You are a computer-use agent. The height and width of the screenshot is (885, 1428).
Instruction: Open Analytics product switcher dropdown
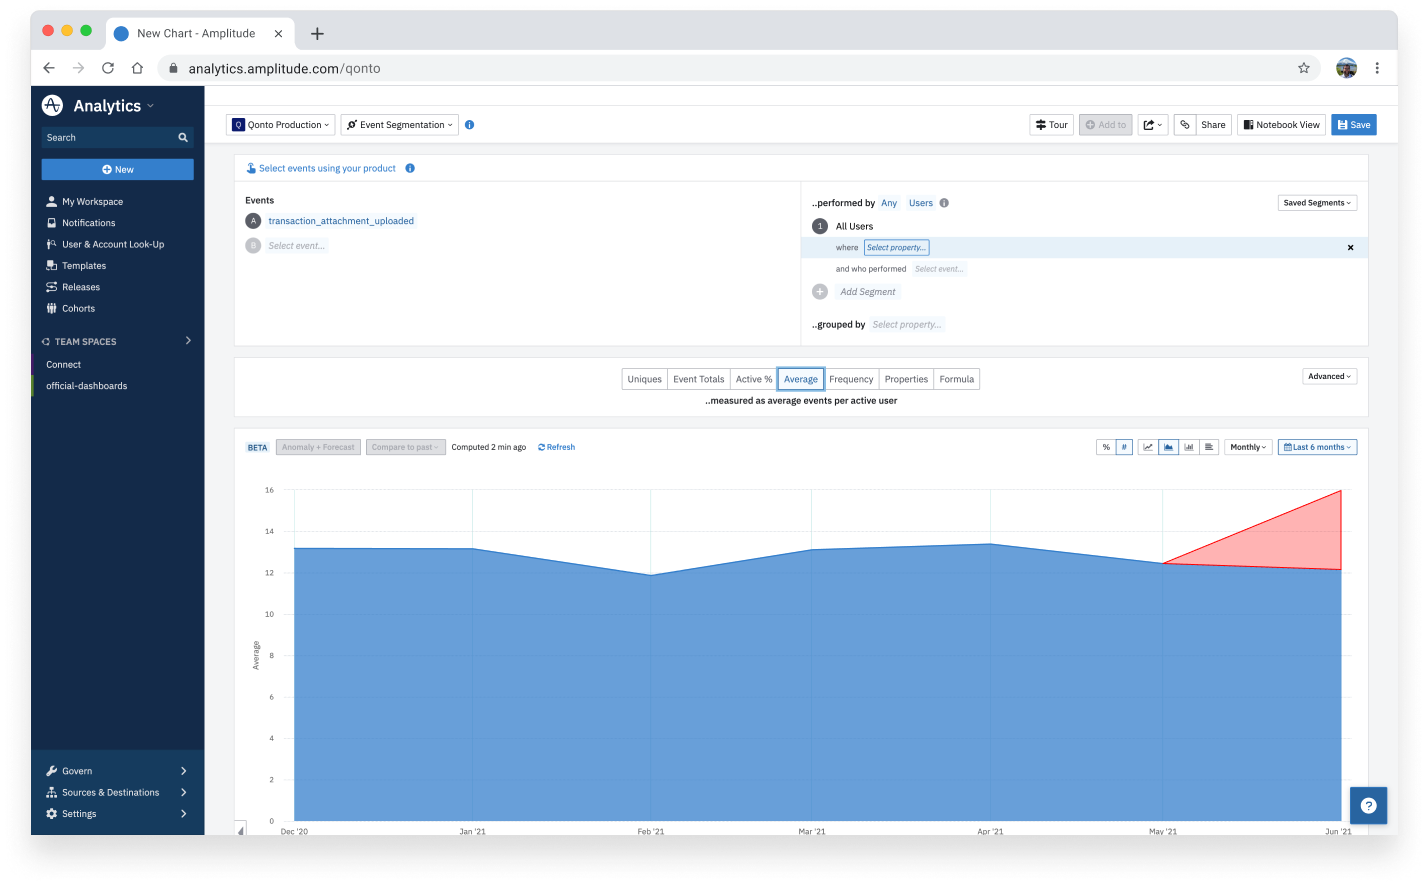113,105
